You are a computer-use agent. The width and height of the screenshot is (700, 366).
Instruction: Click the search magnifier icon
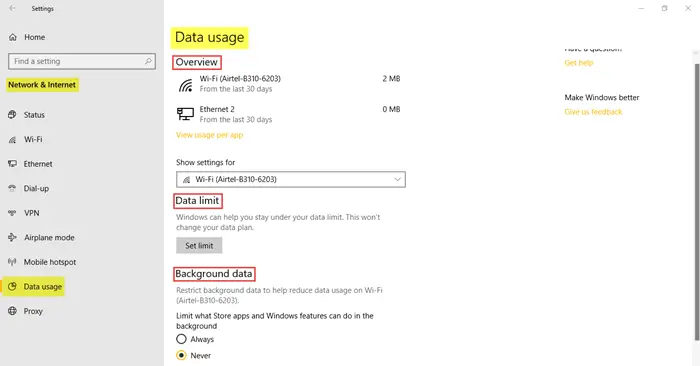pyautogui.click(x=148, y=61)
